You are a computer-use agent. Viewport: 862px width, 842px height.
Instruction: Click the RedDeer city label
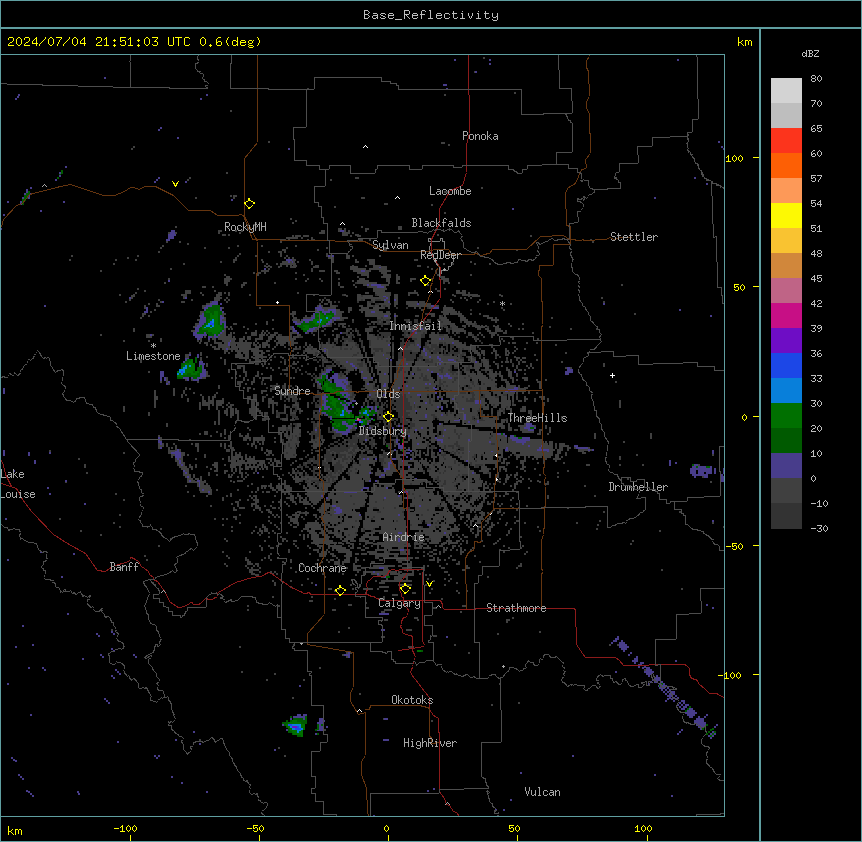[x=440, y=255]
